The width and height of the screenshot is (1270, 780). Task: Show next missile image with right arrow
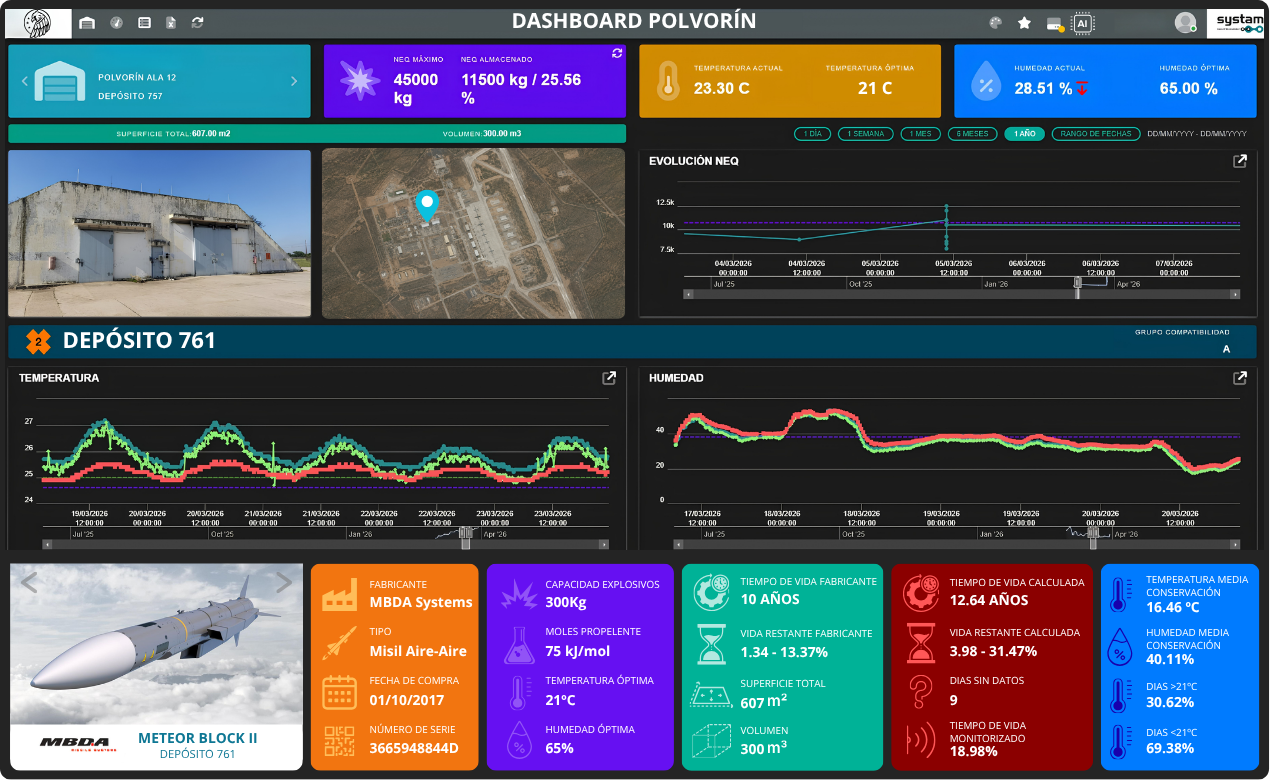(x=284, y=583)
